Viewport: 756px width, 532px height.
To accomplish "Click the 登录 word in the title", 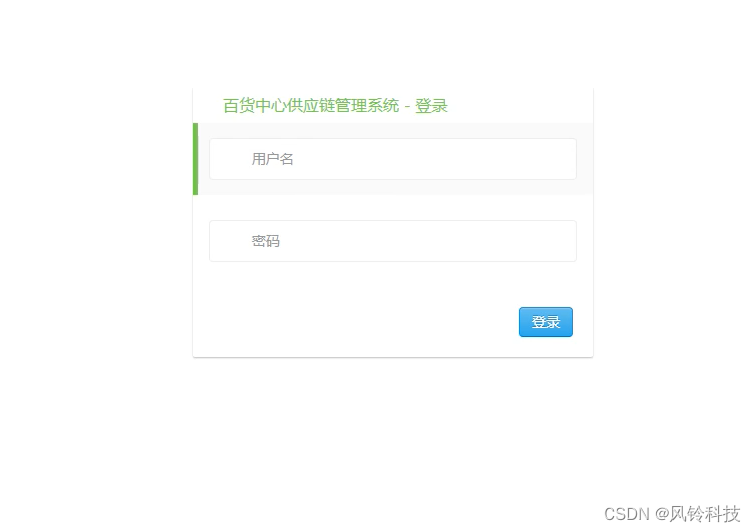I will 432,106.
